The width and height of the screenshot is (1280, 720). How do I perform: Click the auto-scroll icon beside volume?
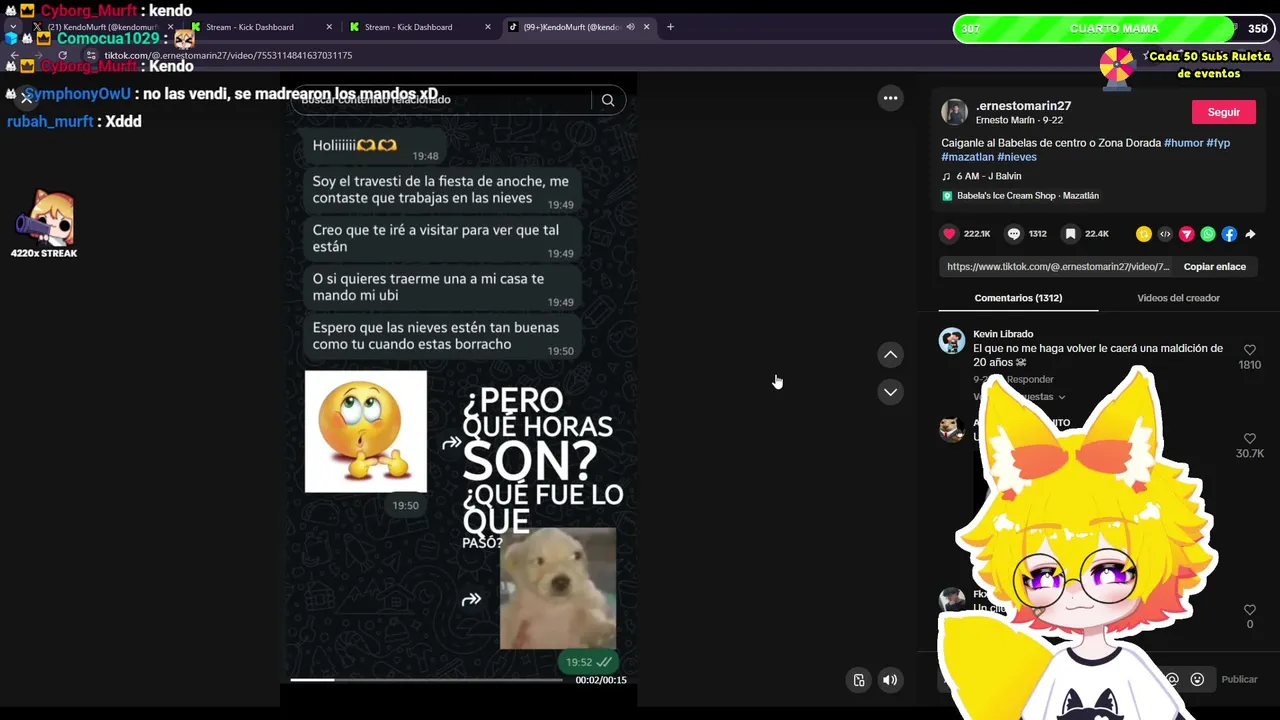858,680
